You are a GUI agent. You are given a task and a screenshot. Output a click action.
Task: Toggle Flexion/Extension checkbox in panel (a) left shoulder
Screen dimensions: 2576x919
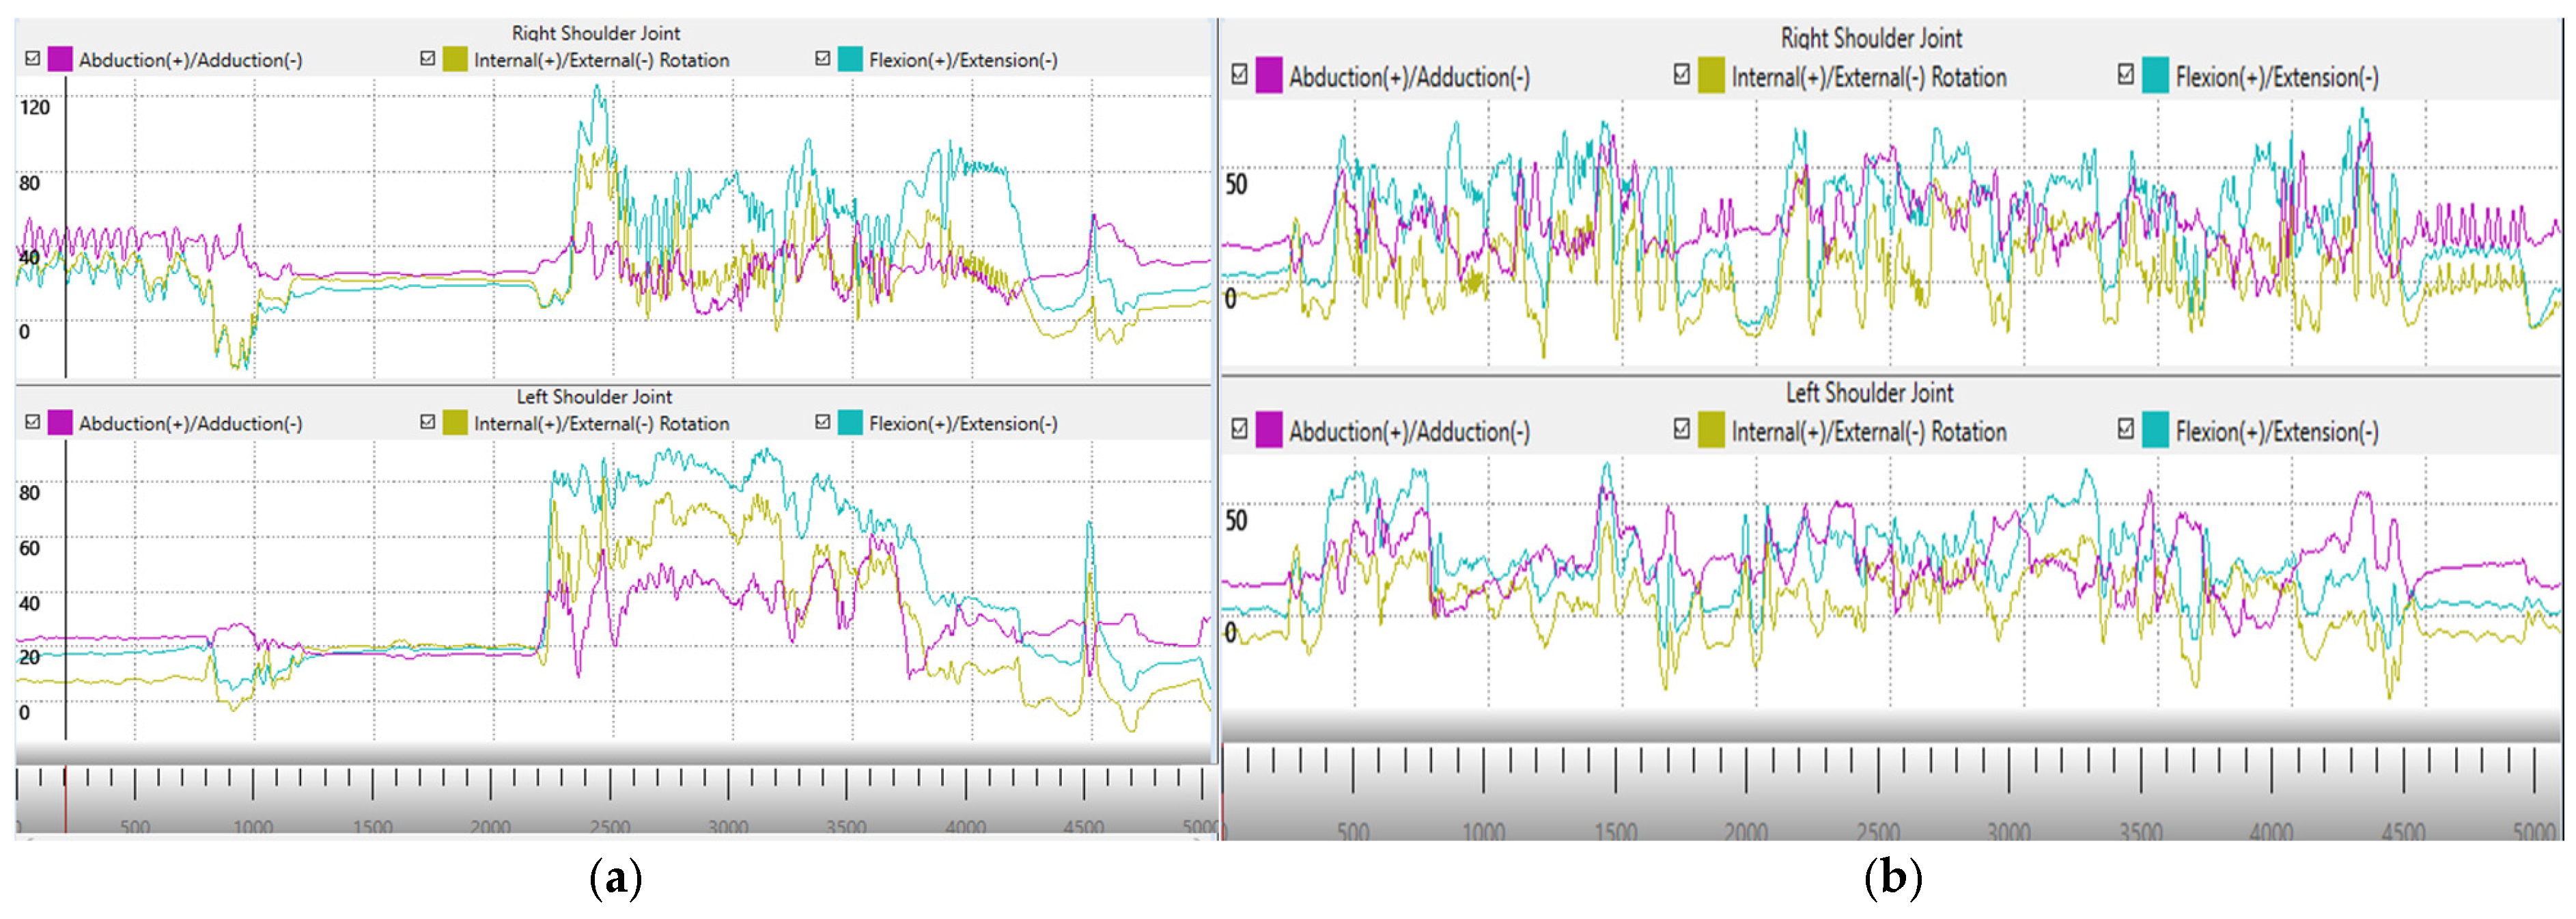822,422
